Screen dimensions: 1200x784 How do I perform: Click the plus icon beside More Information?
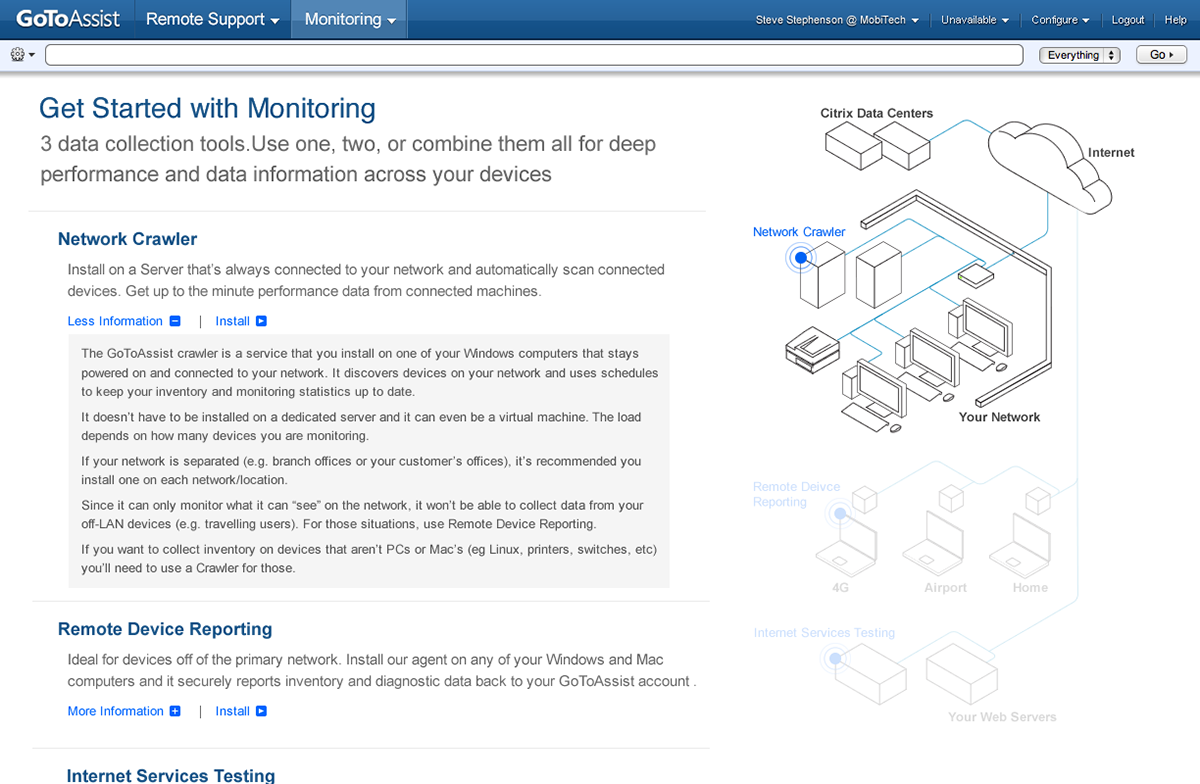click(175, 711)
